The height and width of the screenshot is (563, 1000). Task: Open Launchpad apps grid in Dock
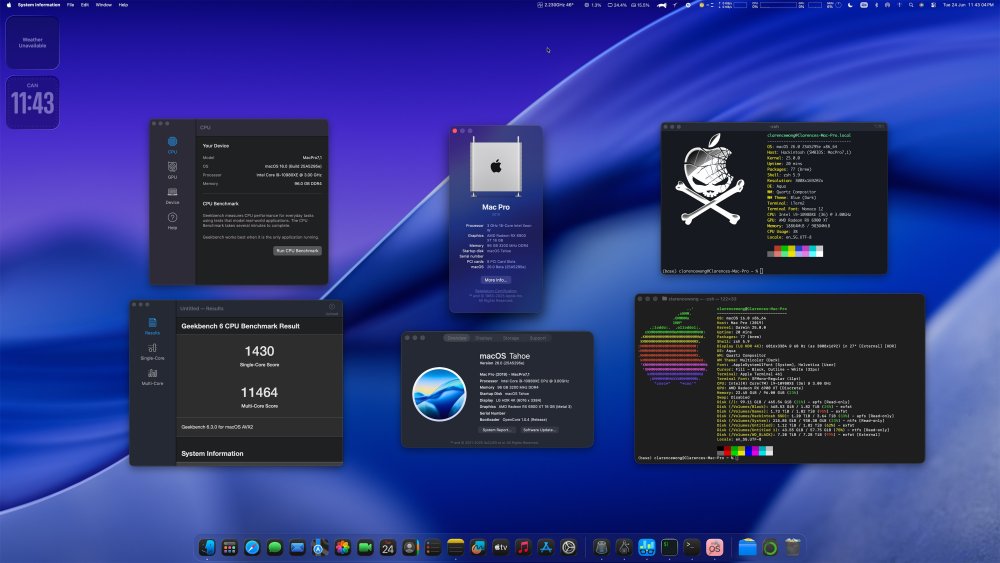pos(230,547)
